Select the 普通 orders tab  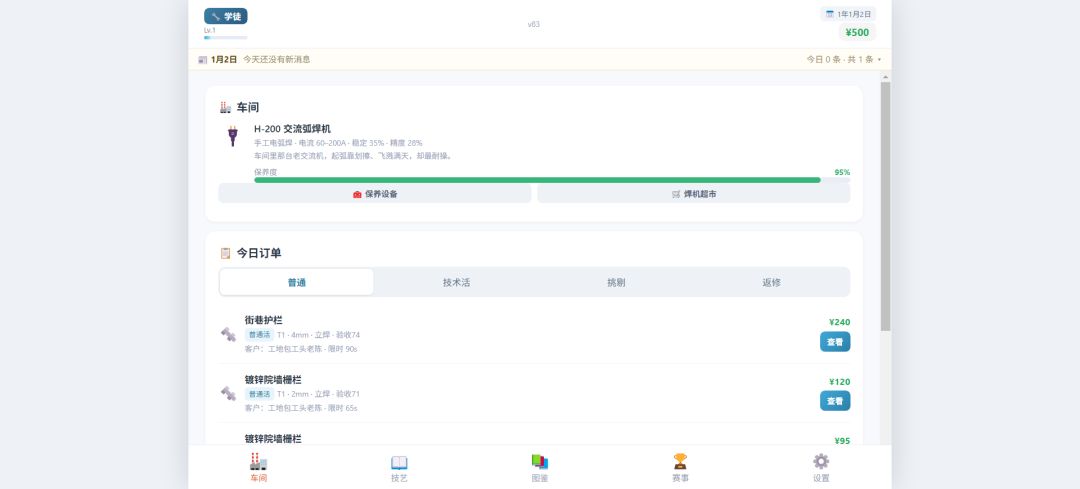pos(297,282)
